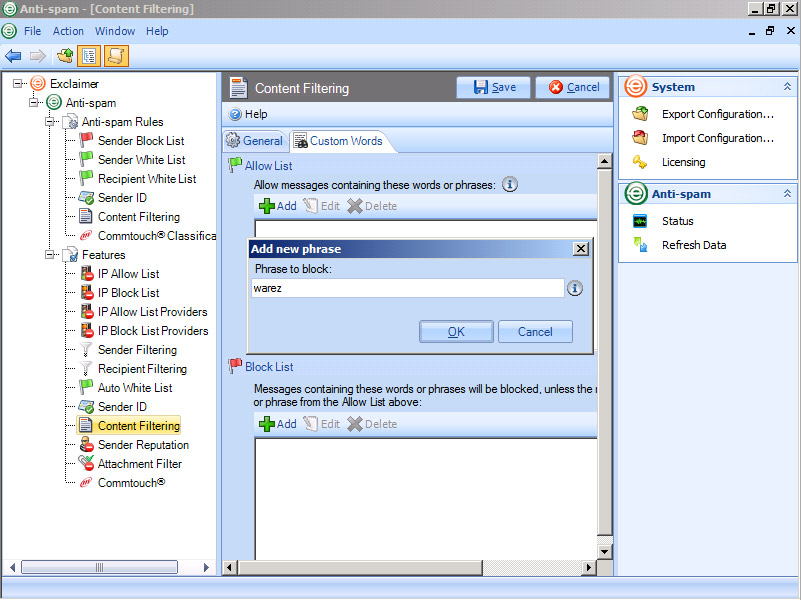
Task: Click Status in the Anti-spam pane
Action: (677, 221)
